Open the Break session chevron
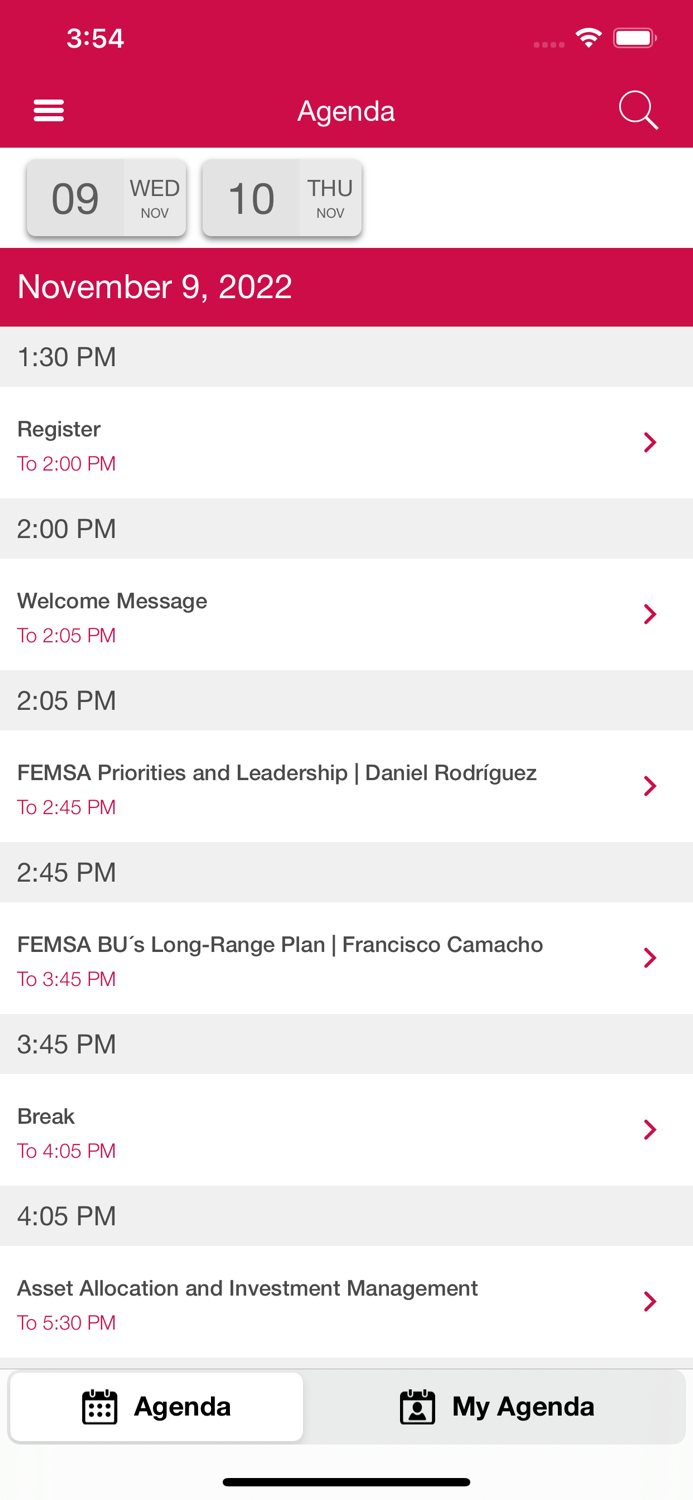The width and height of the screenshot is (693, 1500). pos(650,1130)
